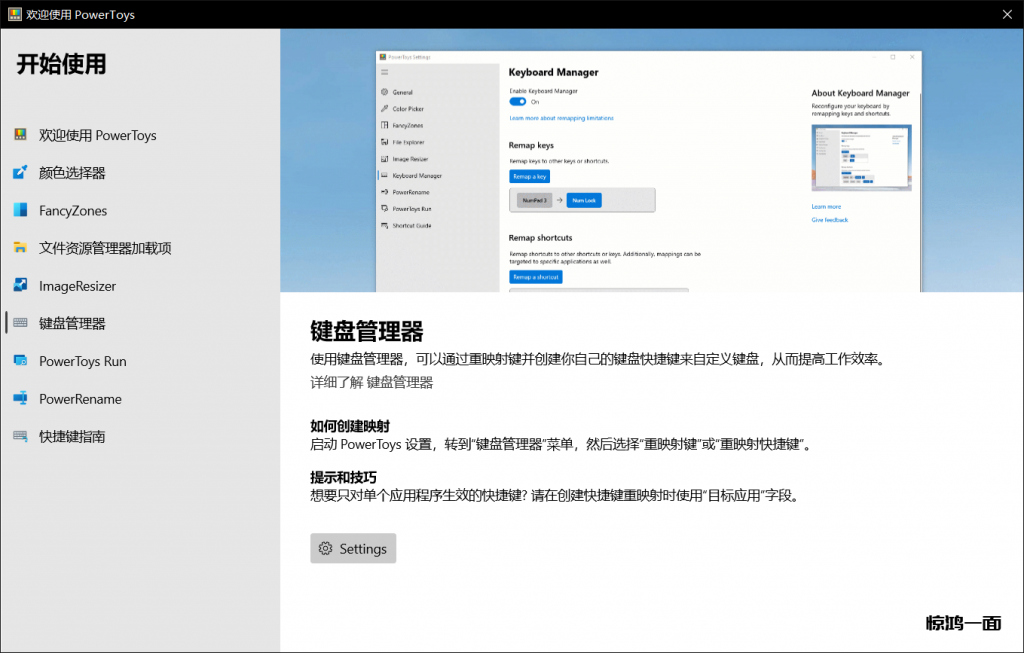Viewport: 1024px width, 653px height.
Task: Open the 详细了解 键盘管理器 link
Action: [371, 382]
